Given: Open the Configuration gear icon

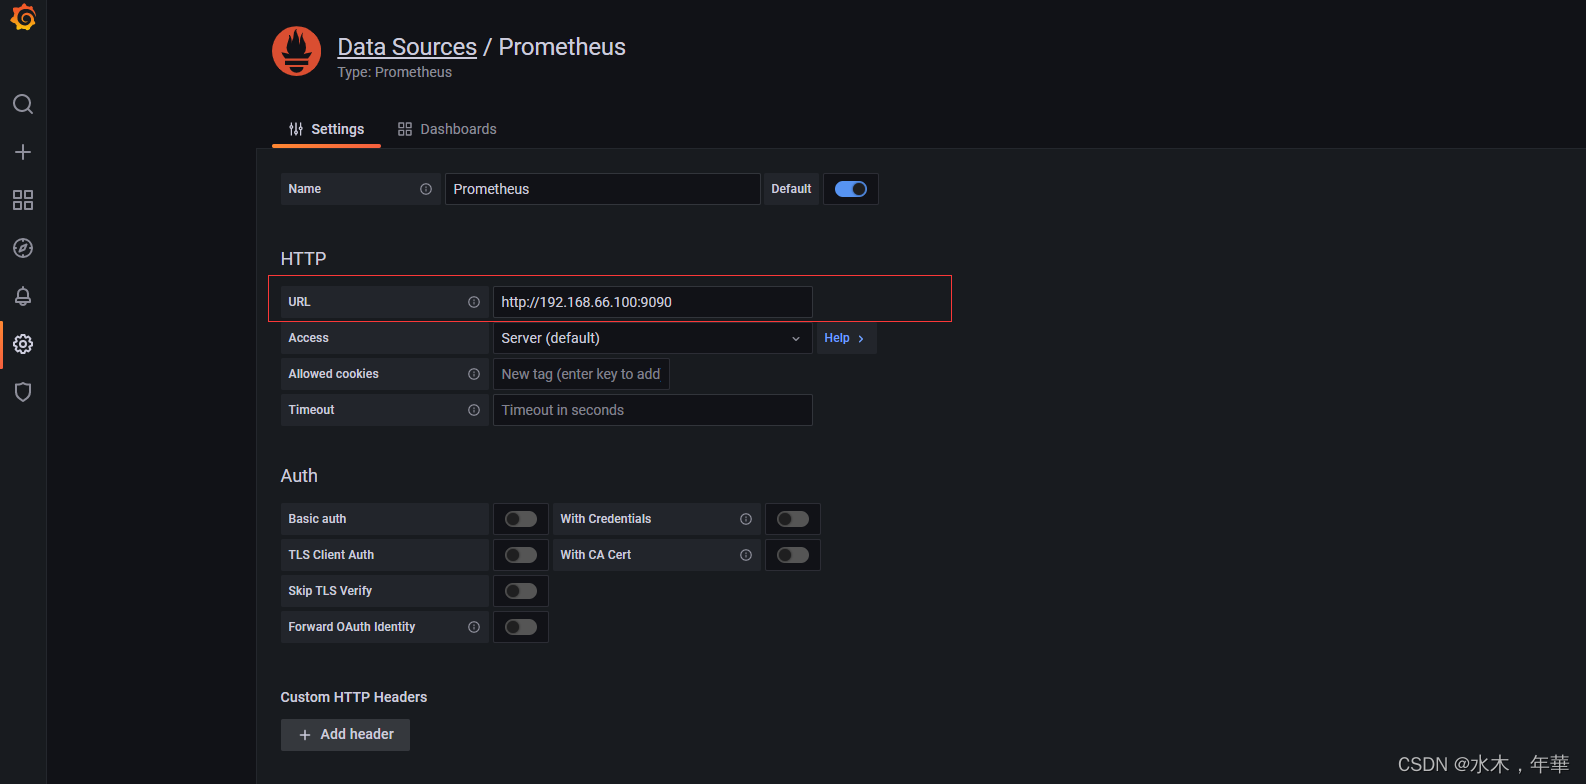Looking at the screenshot, I should click(x=23, y=344).
